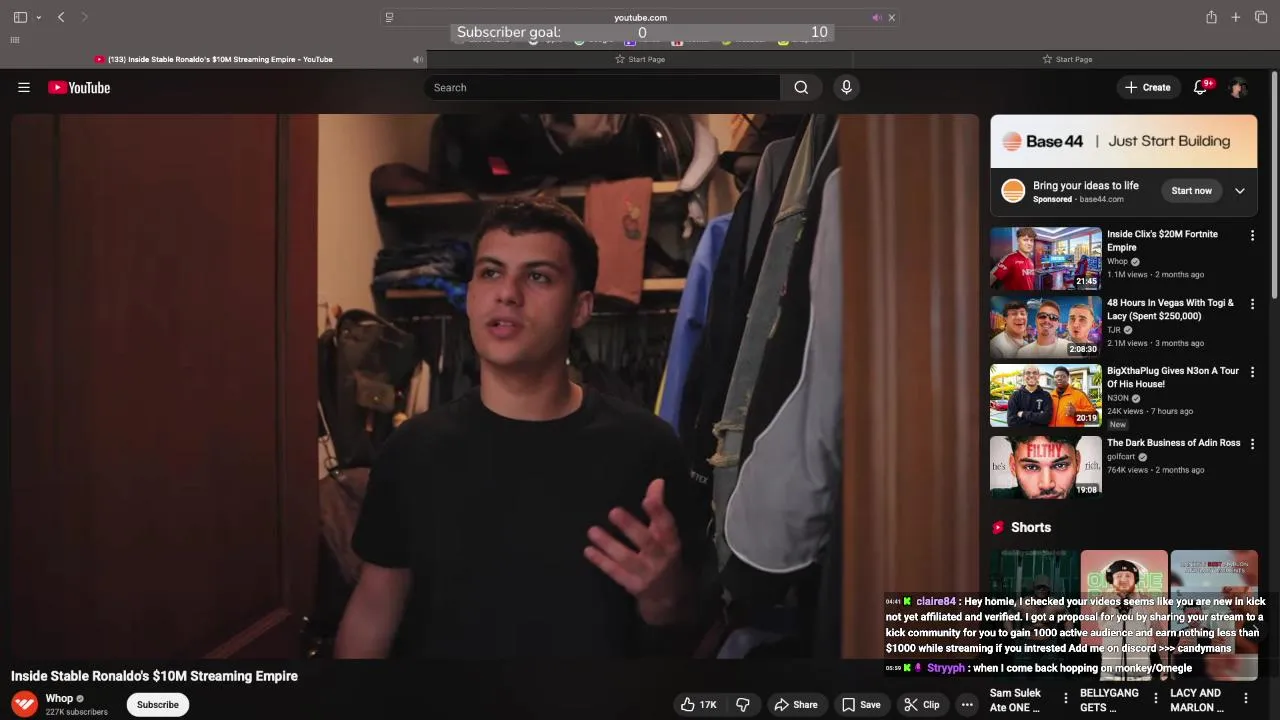Click the Base 44 ad banner
Image resolution: width=1280 pixels, height=720 pixels.
[x=1124, y=141]
